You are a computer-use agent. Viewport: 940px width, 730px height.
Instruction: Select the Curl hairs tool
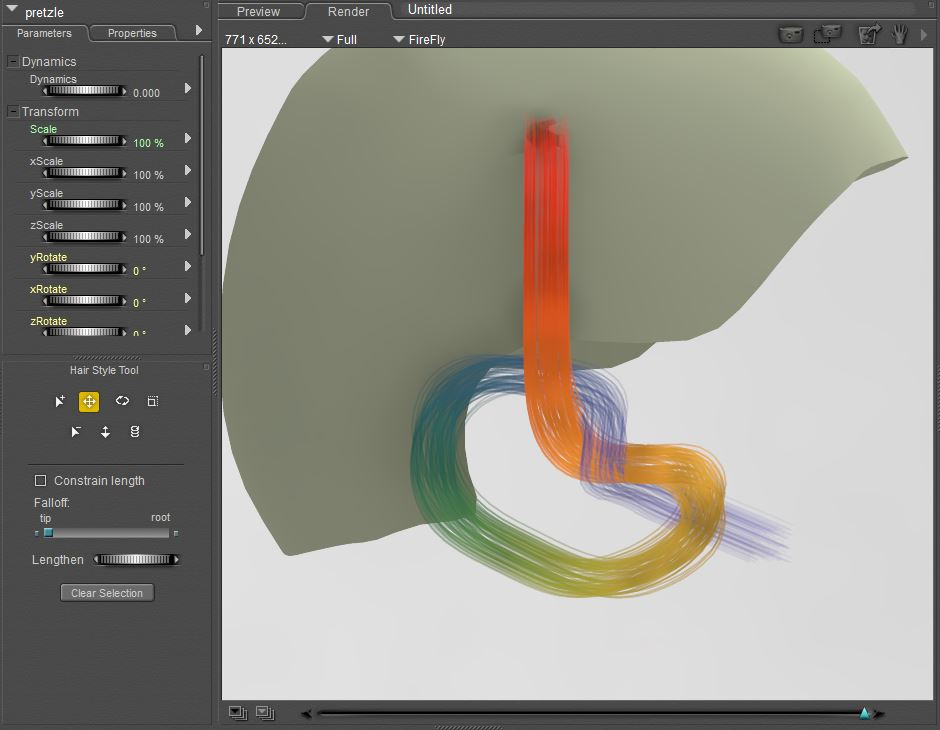(x=122, y=401)
